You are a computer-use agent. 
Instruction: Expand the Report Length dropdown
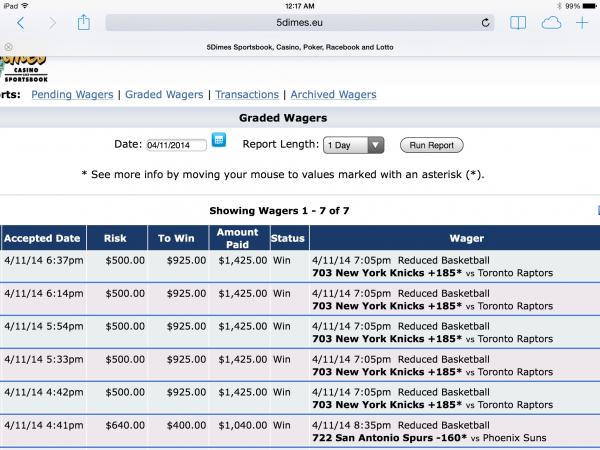coord(354,145)
